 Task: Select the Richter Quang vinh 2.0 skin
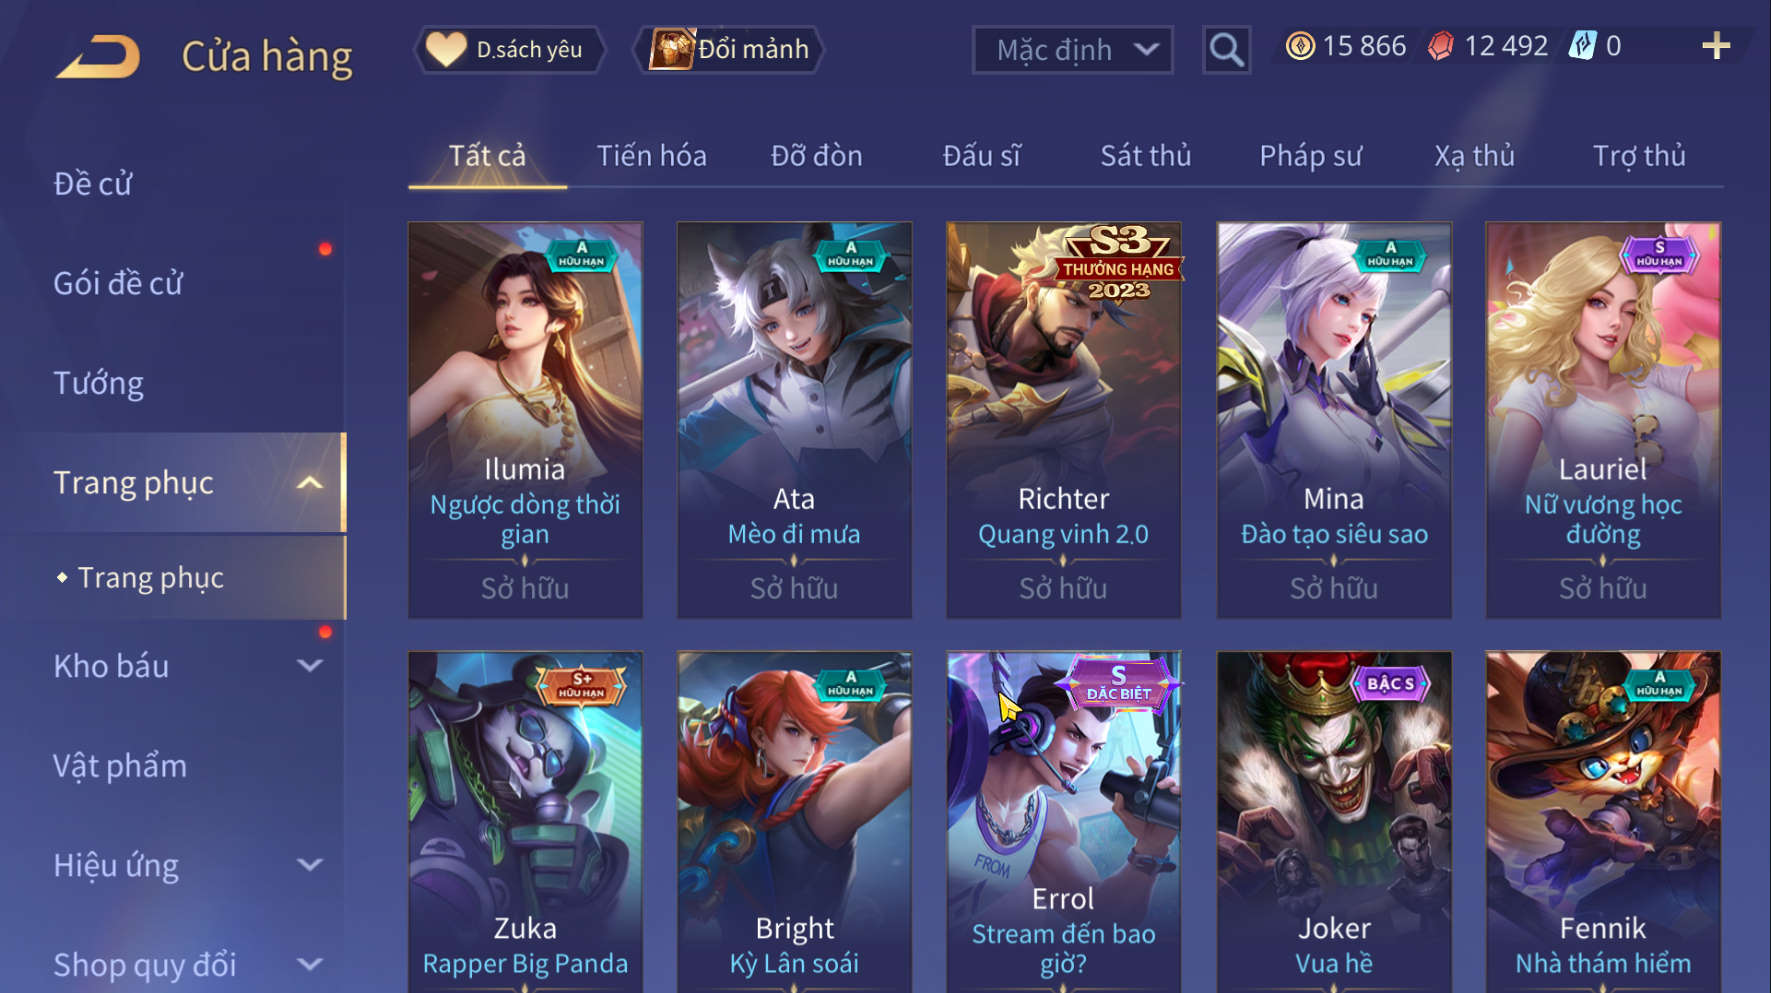[1064, 420]
